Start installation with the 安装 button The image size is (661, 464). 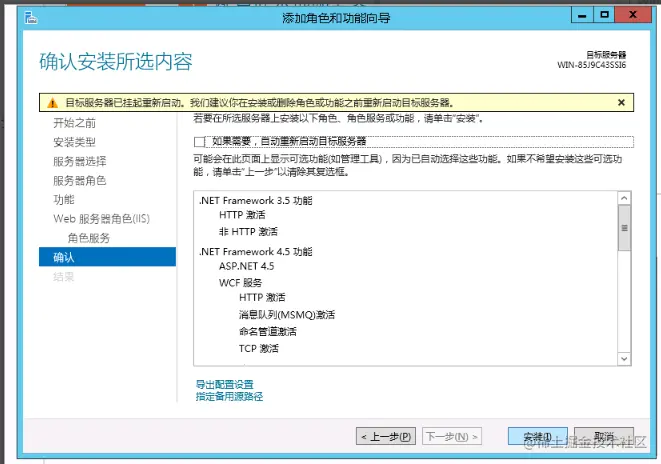click(537, 437)
